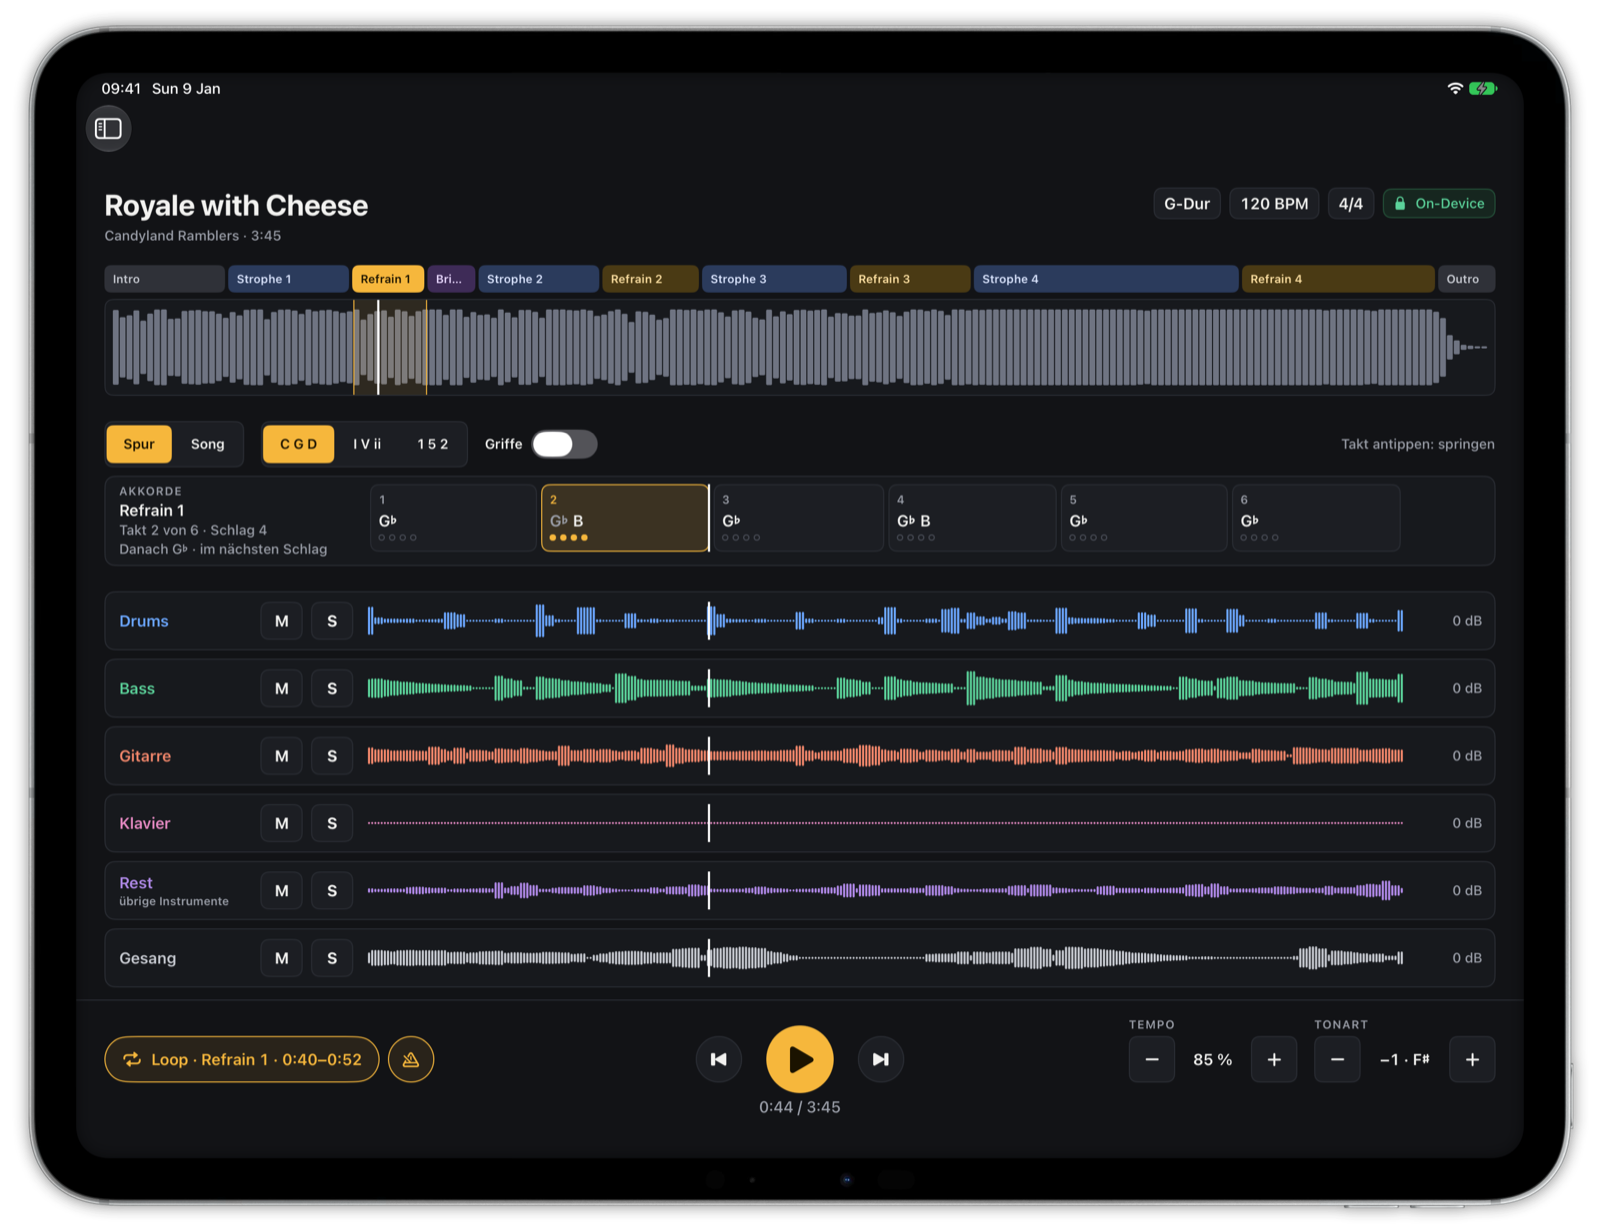Click the 4/4 time signature badge
Screen dimensions: 1600x1231
point(1351,203)
